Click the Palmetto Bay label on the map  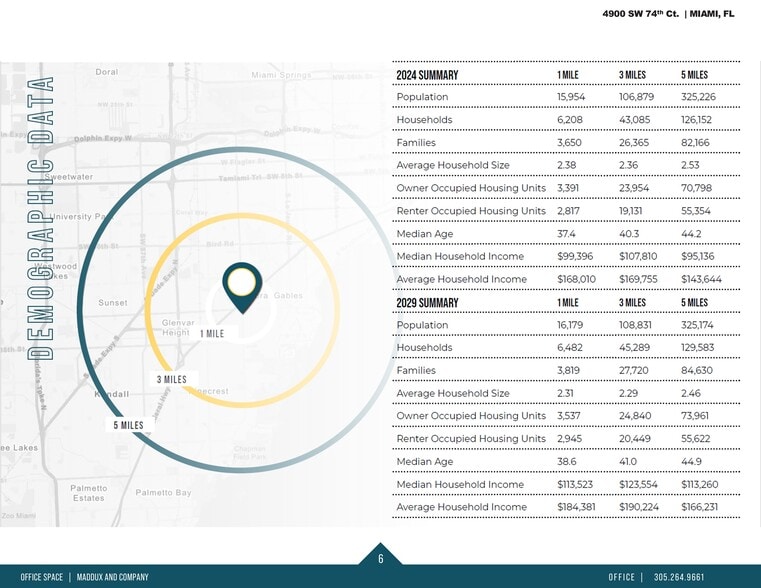pos(163,493)
